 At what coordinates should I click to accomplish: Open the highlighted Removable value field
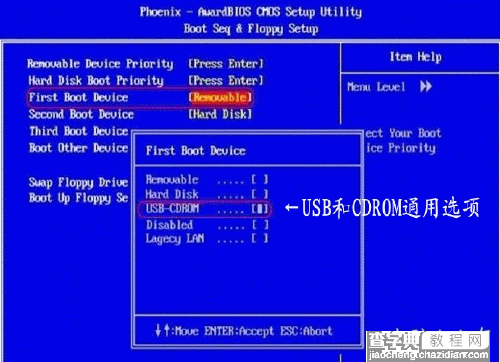(x=220, y=97)
